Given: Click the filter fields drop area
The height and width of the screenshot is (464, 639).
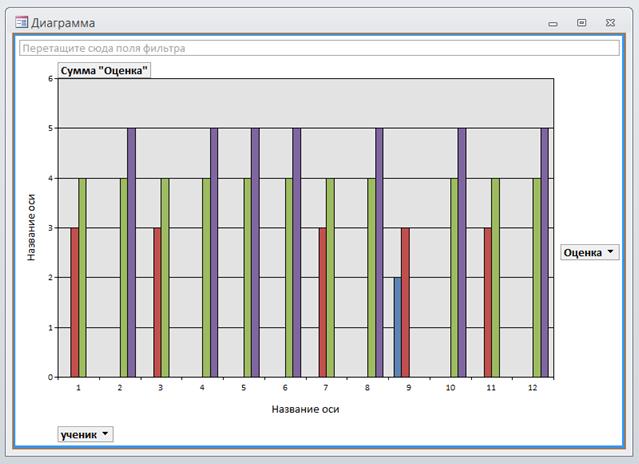Looking at the screenshot, I should pyautogui.click(x=319, y=48).
